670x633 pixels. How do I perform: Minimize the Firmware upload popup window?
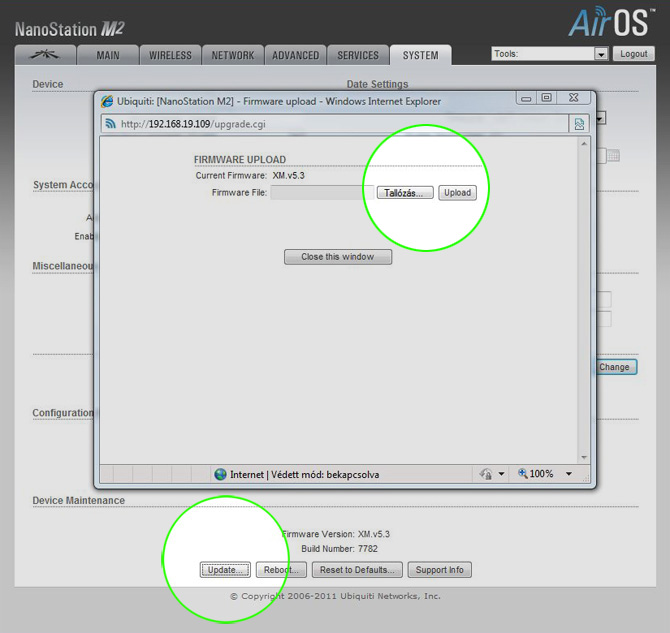coord(526,98)
